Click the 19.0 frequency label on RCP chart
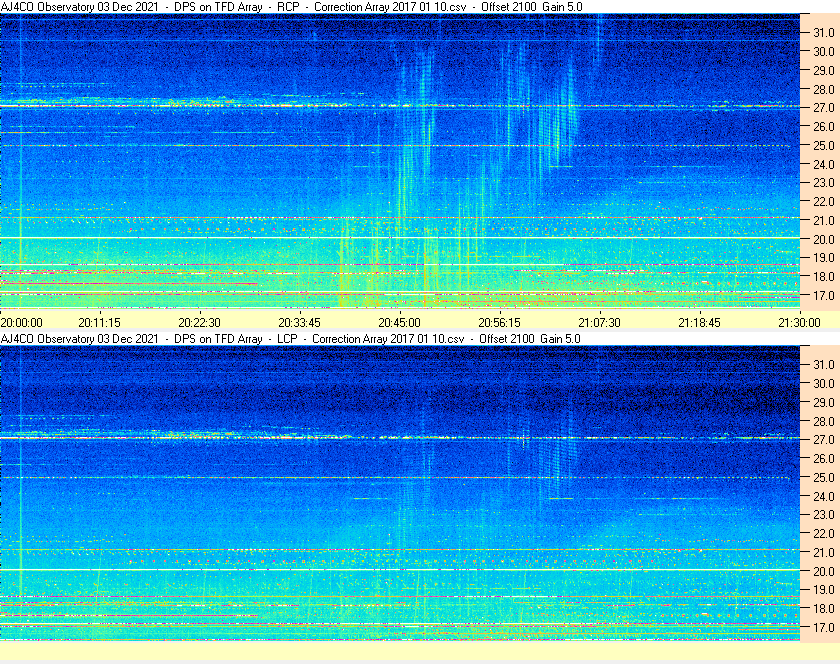Viewport: 840px width, 664px height. coord(824,258)
